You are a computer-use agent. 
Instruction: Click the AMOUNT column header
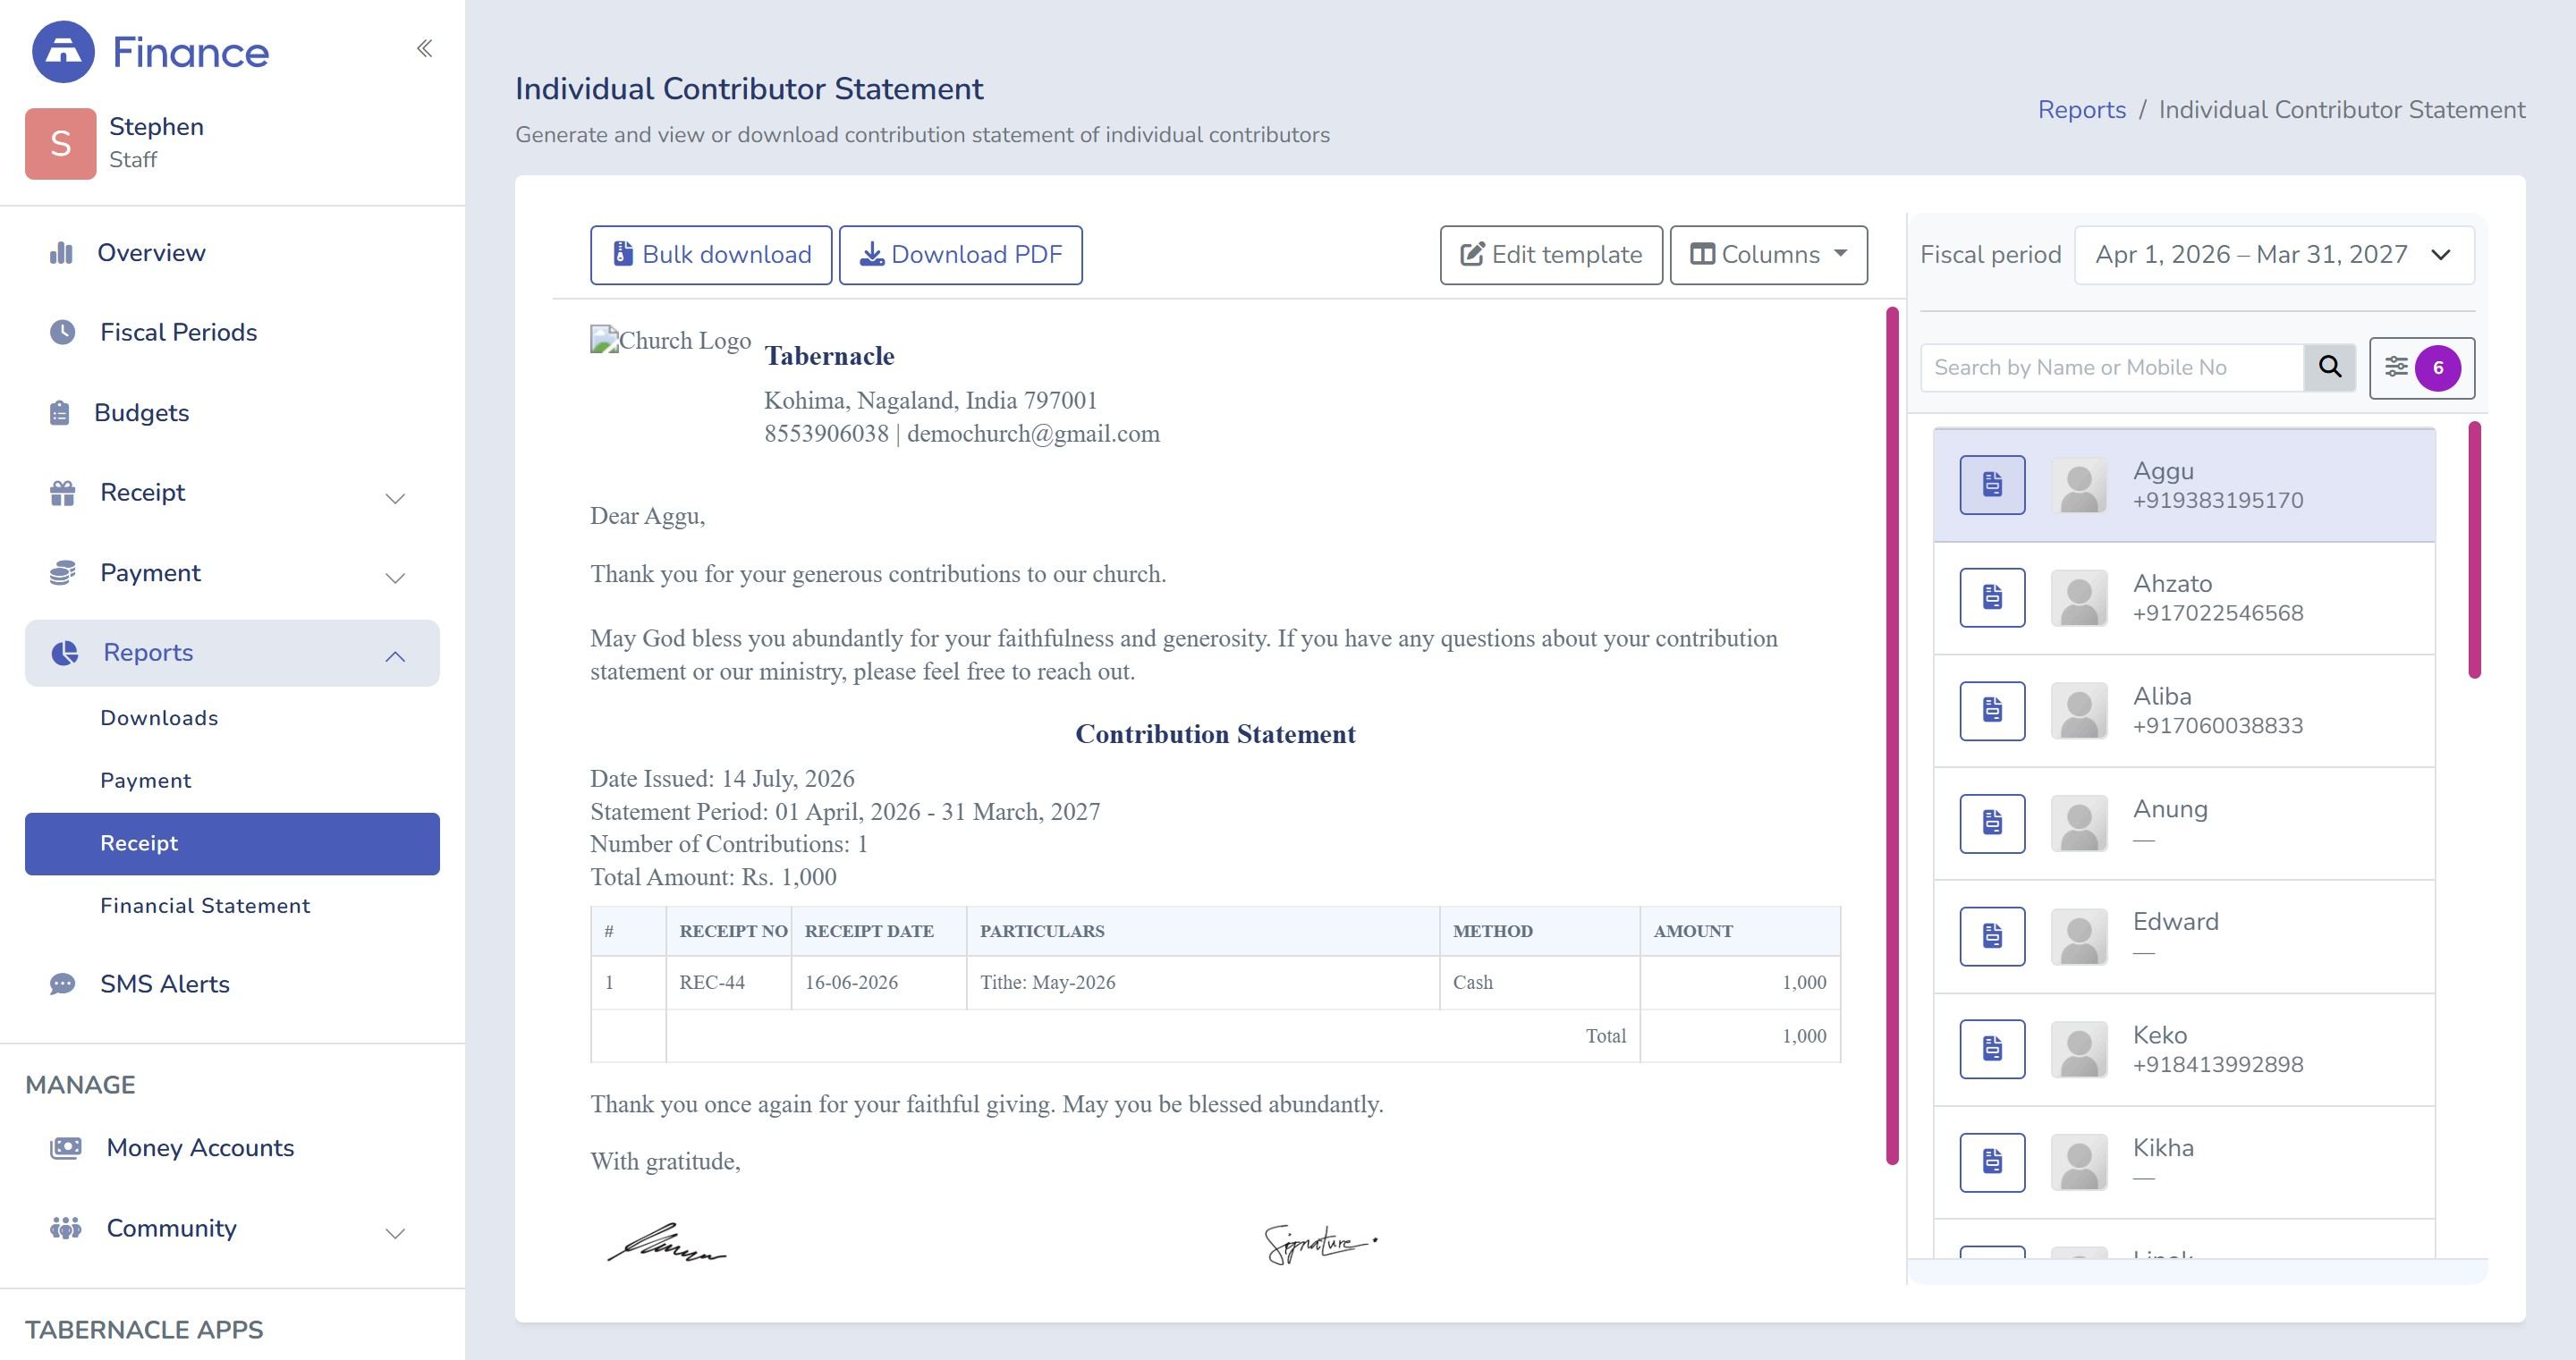pyautogui.click(x=1739, y=931)
